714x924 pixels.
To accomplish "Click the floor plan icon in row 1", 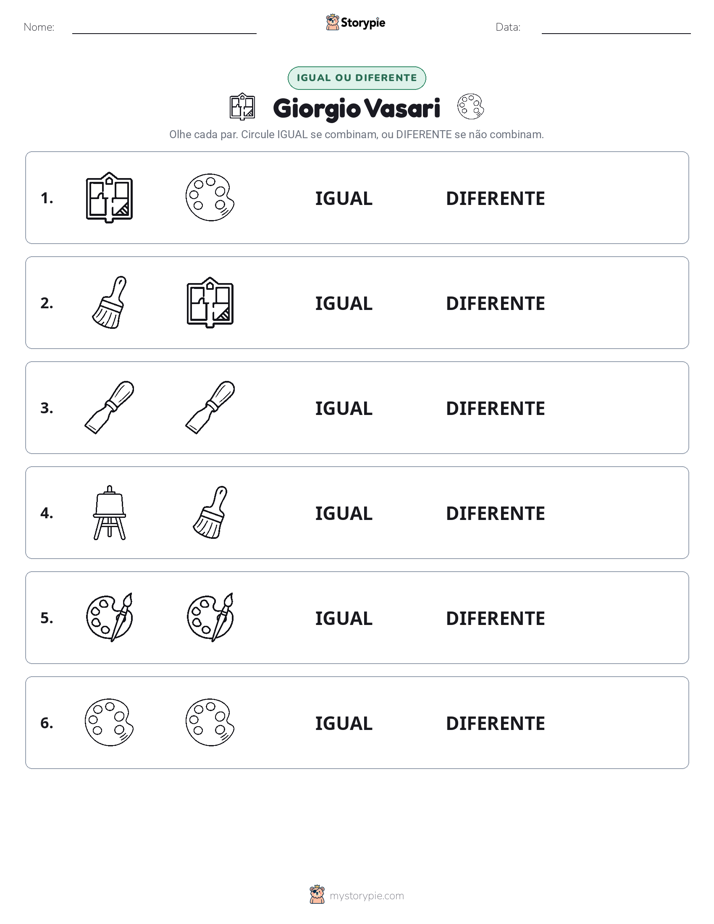I will (109, 197).
